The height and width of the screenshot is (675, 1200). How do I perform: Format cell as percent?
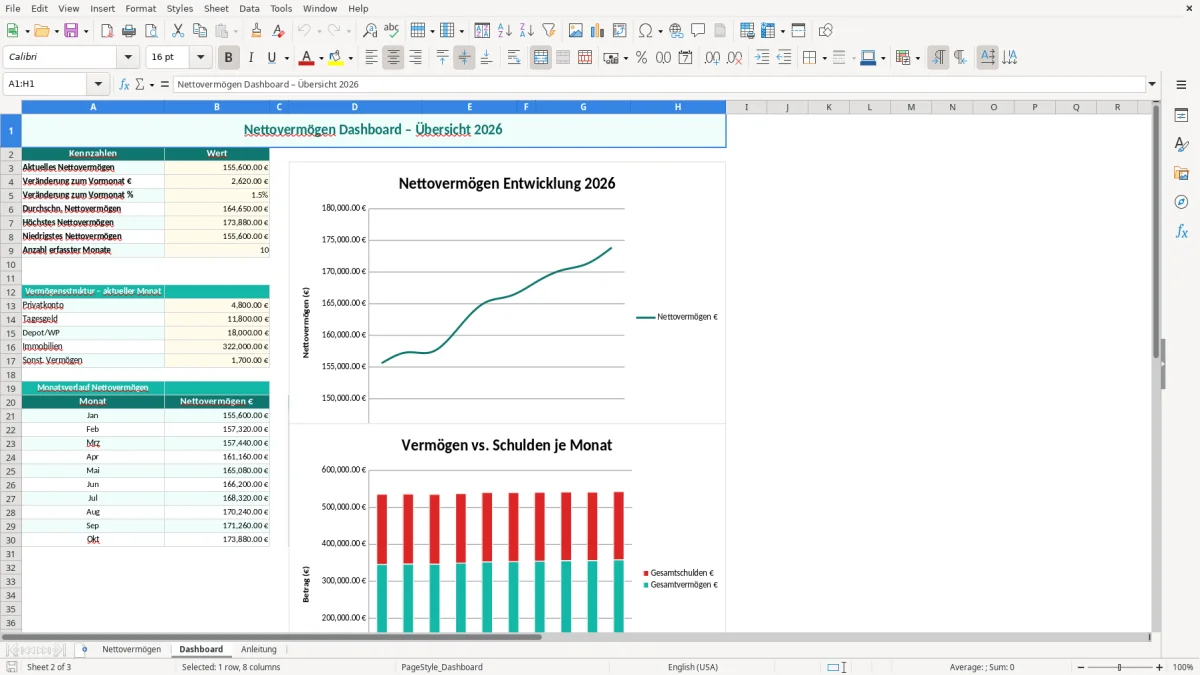tap(641, 58)
